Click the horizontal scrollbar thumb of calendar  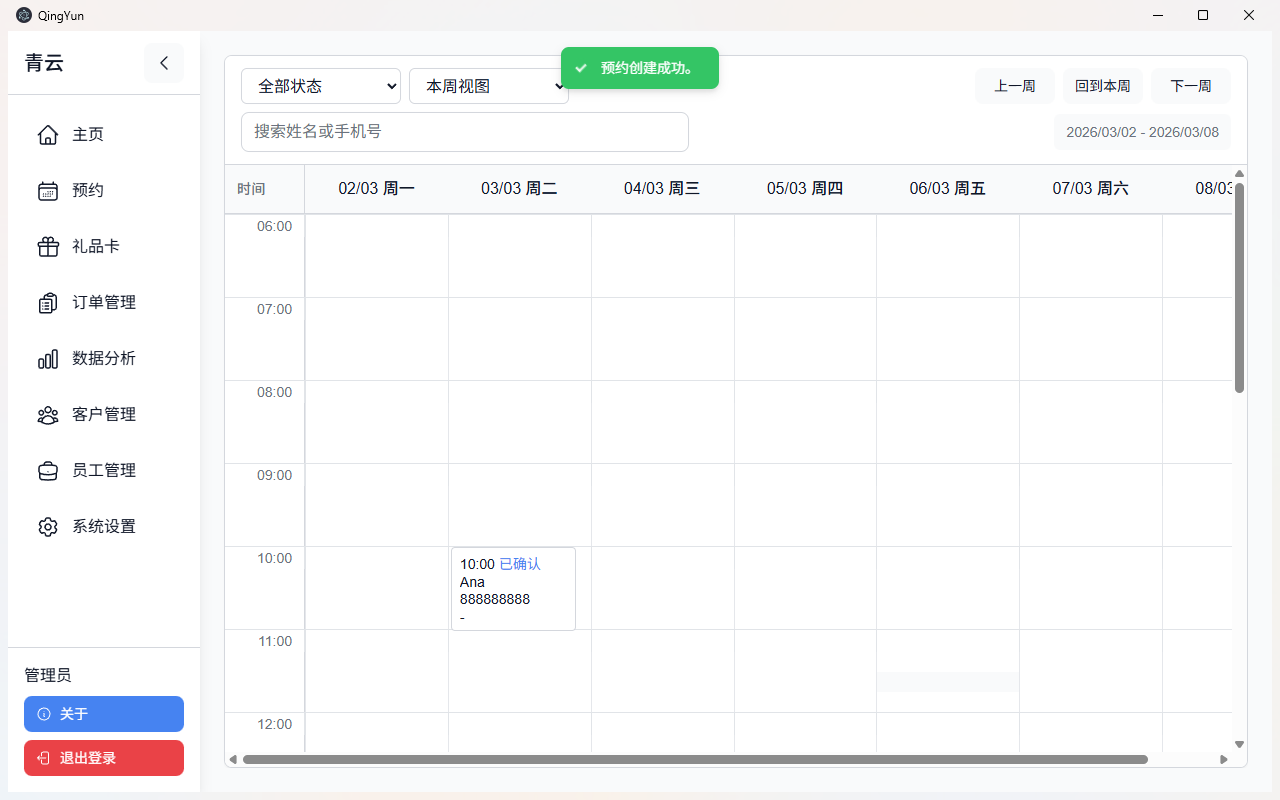tap(695, 759)
